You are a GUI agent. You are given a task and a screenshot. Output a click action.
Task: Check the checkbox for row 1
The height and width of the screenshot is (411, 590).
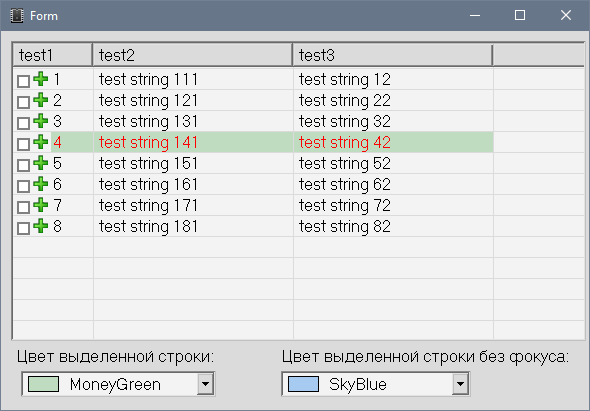(23, 81)
